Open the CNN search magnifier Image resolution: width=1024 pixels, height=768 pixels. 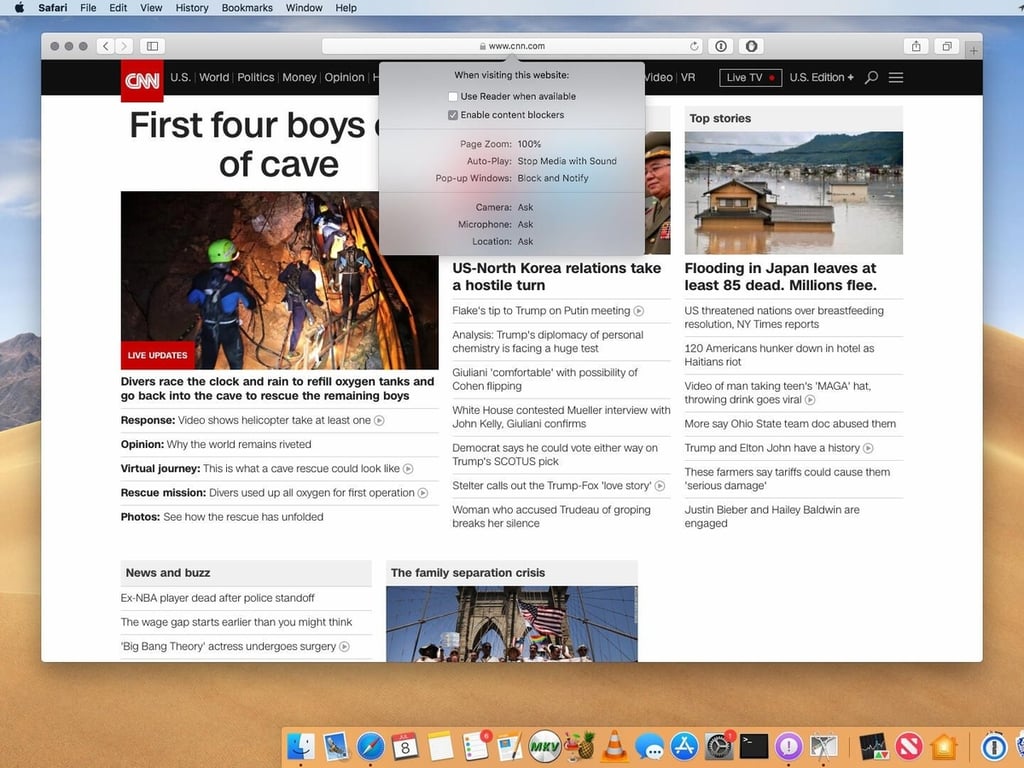pos(871,78)
